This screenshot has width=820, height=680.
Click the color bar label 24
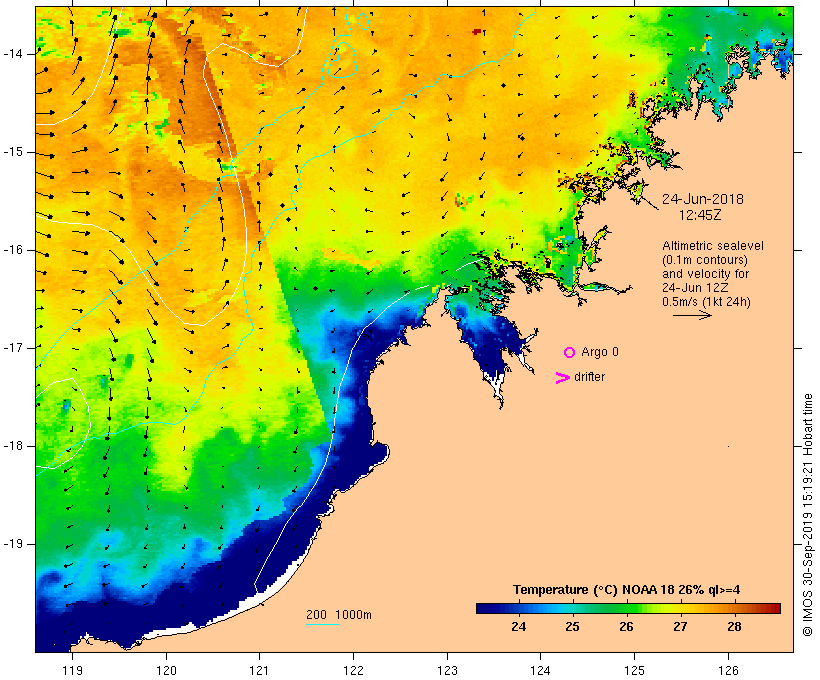pyautogui.click(x=518, y=627)
